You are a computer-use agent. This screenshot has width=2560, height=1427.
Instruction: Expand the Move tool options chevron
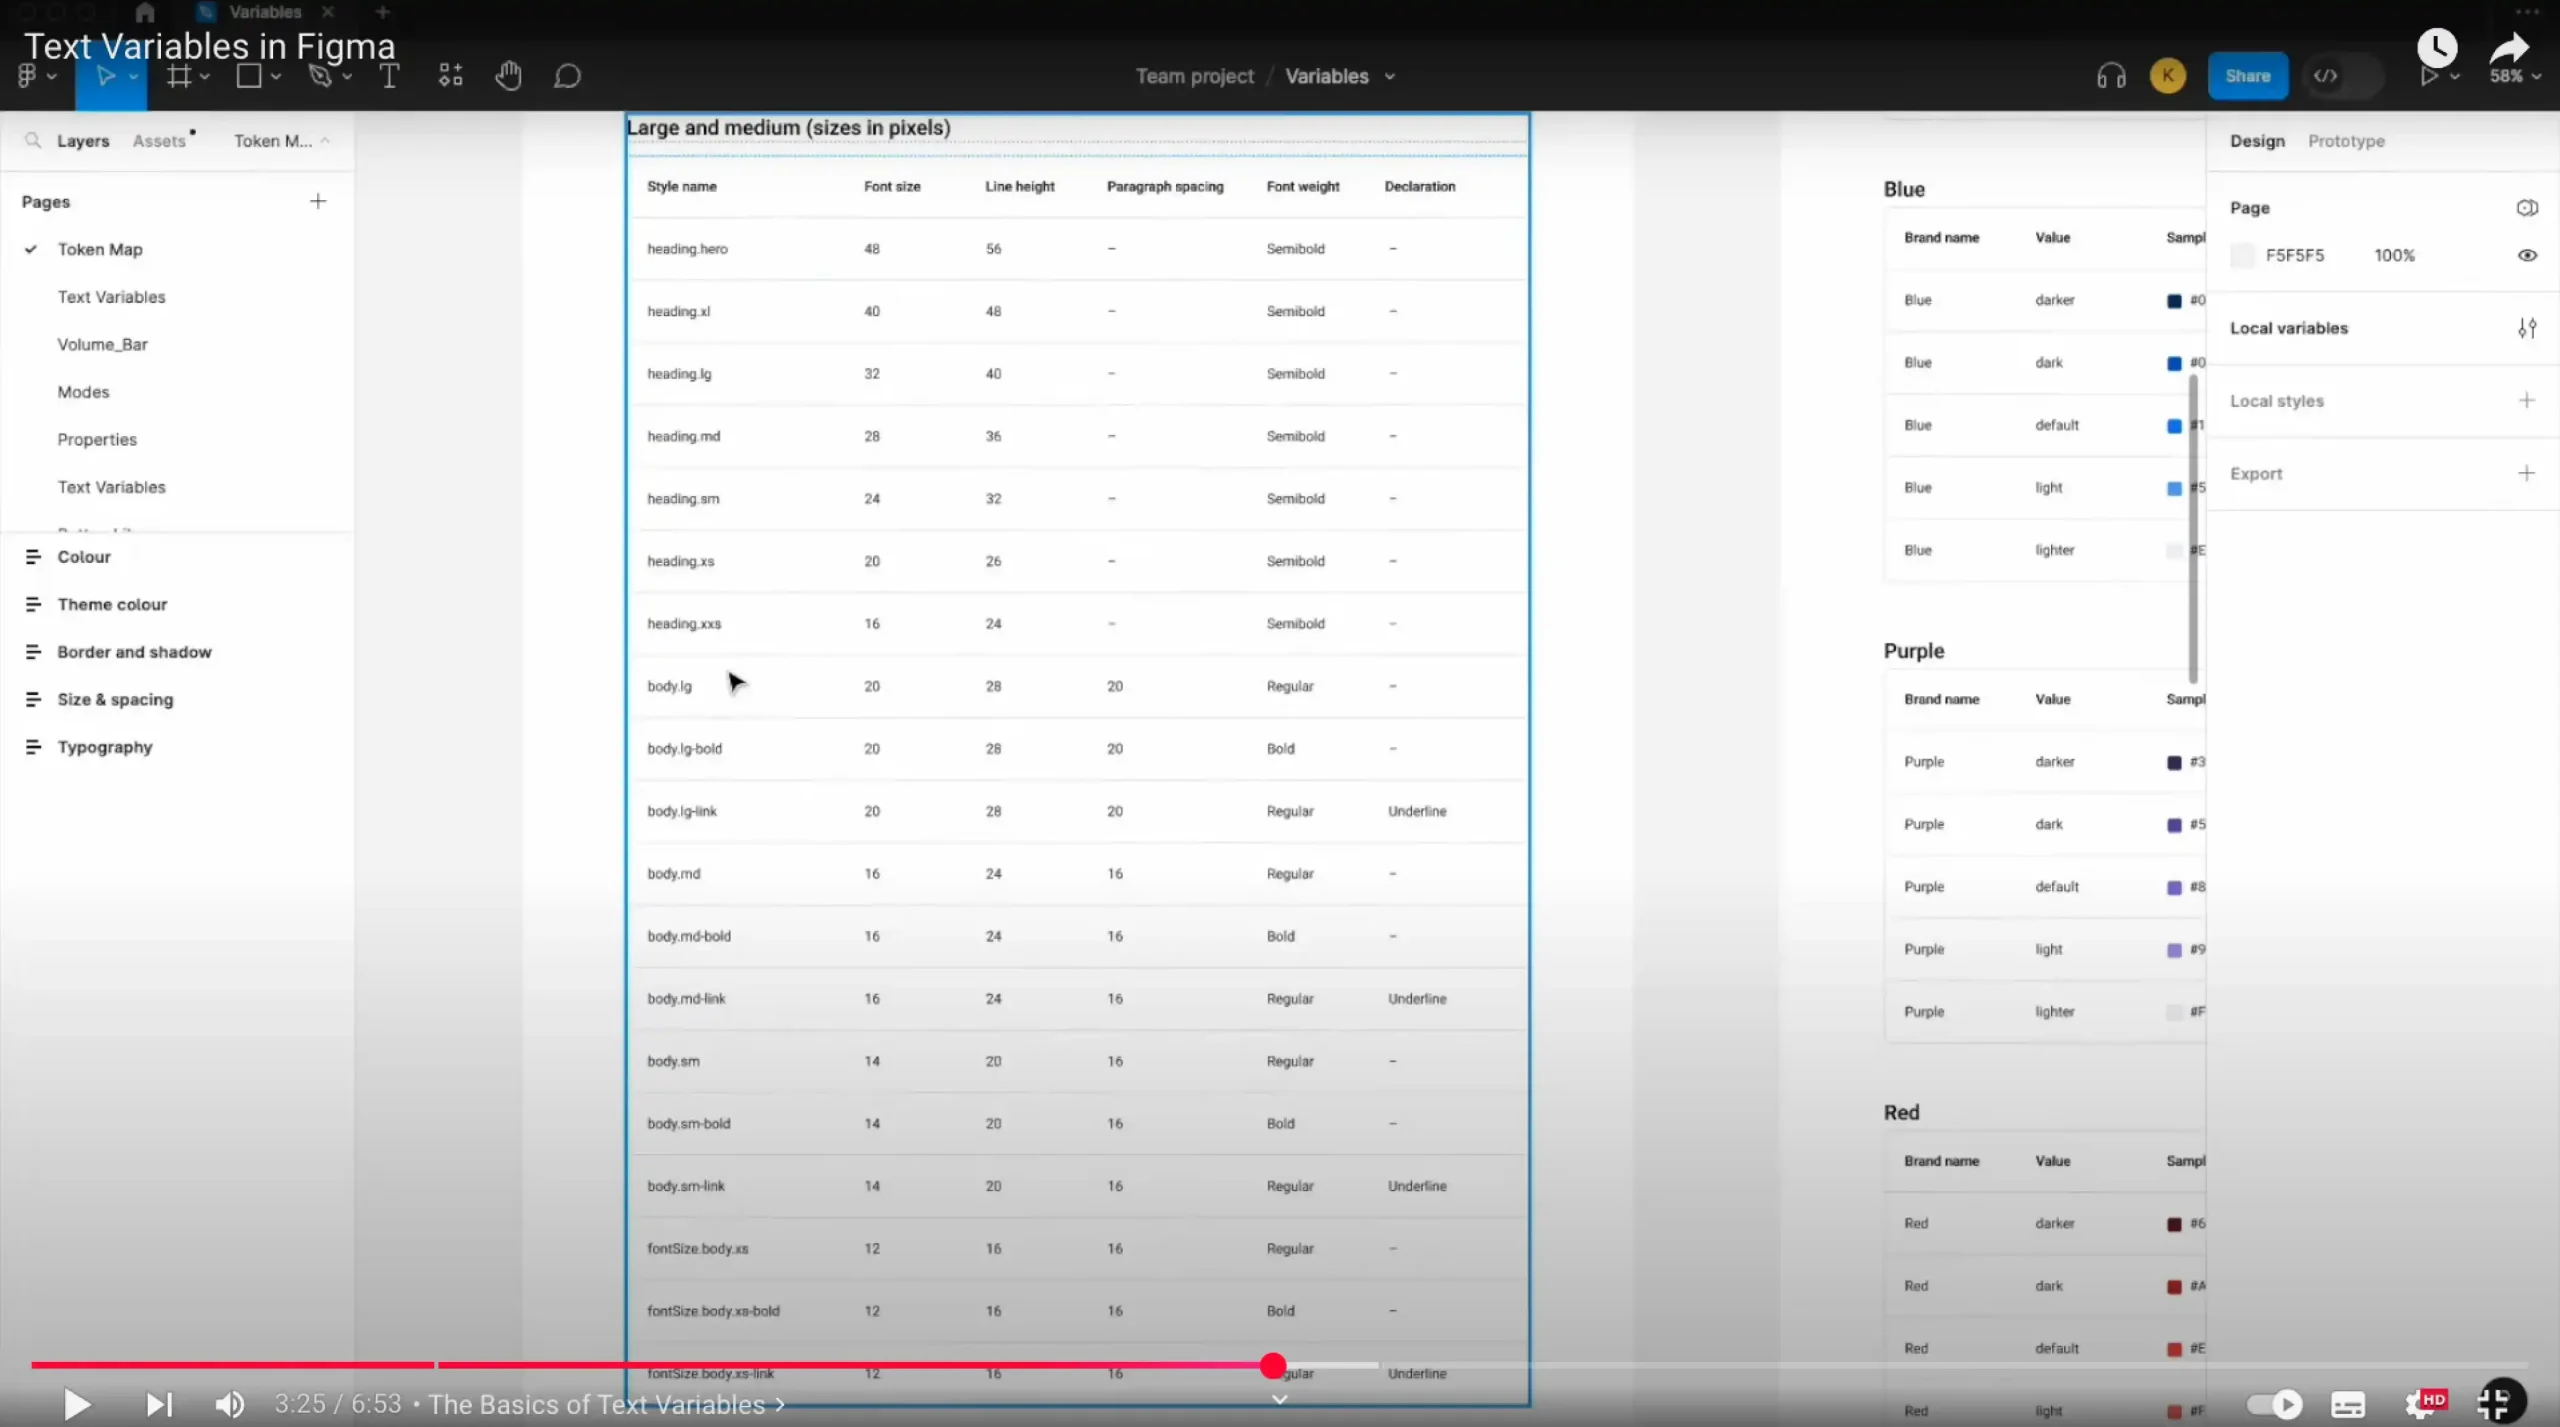coord(133,77)
